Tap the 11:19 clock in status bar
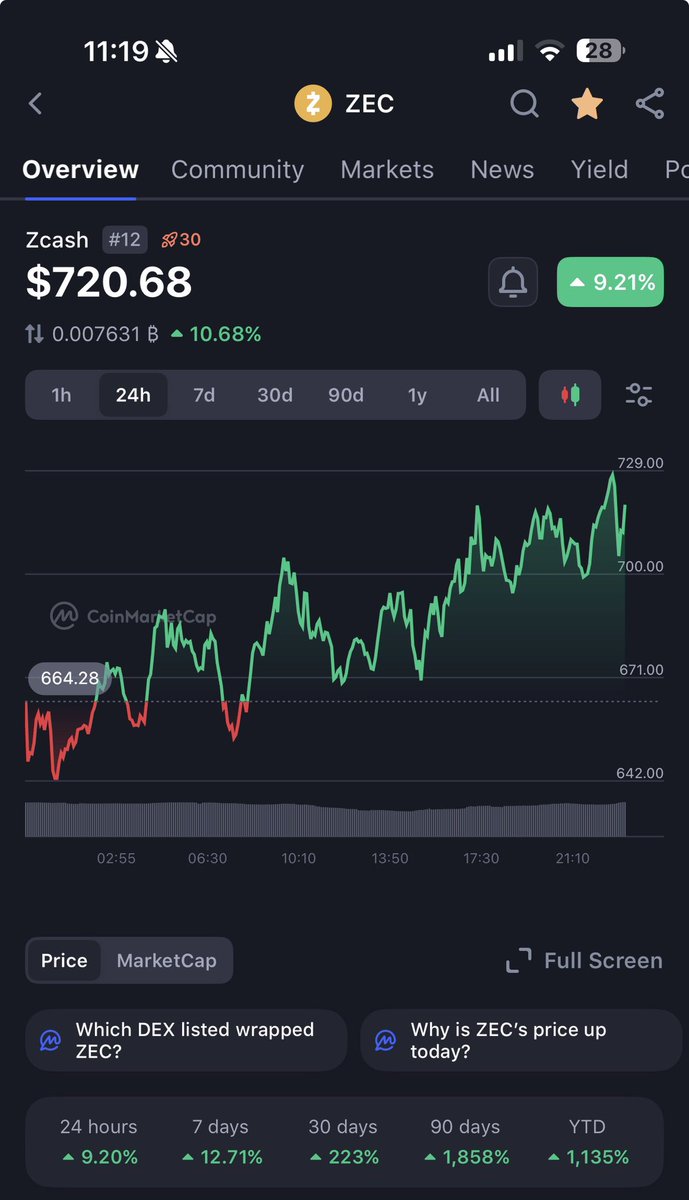Screen dimensions: 689x1200 (115, 51)
